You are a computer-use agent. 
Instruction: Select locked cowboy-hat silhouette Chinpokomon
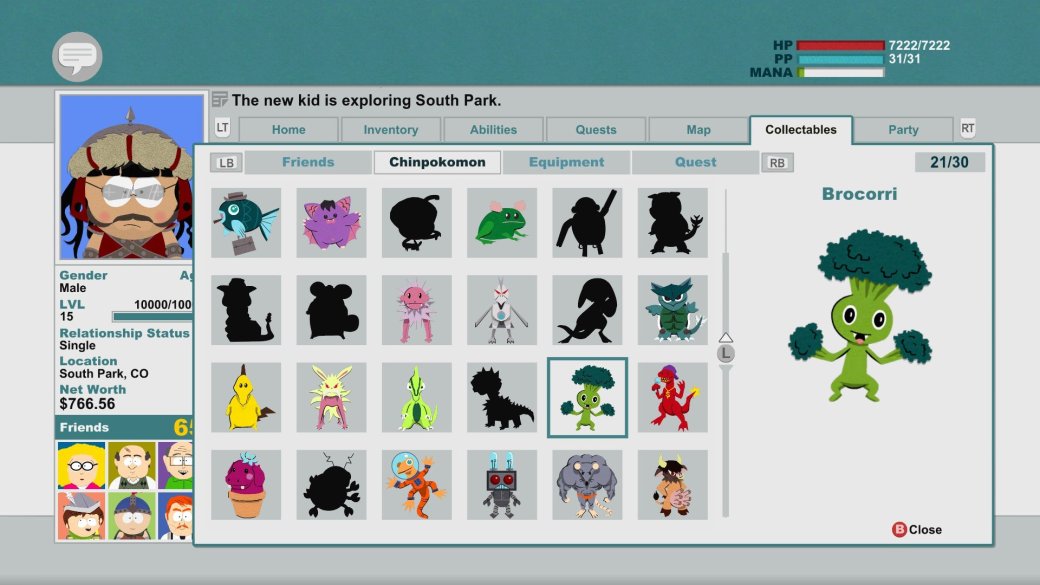point(246,310)
